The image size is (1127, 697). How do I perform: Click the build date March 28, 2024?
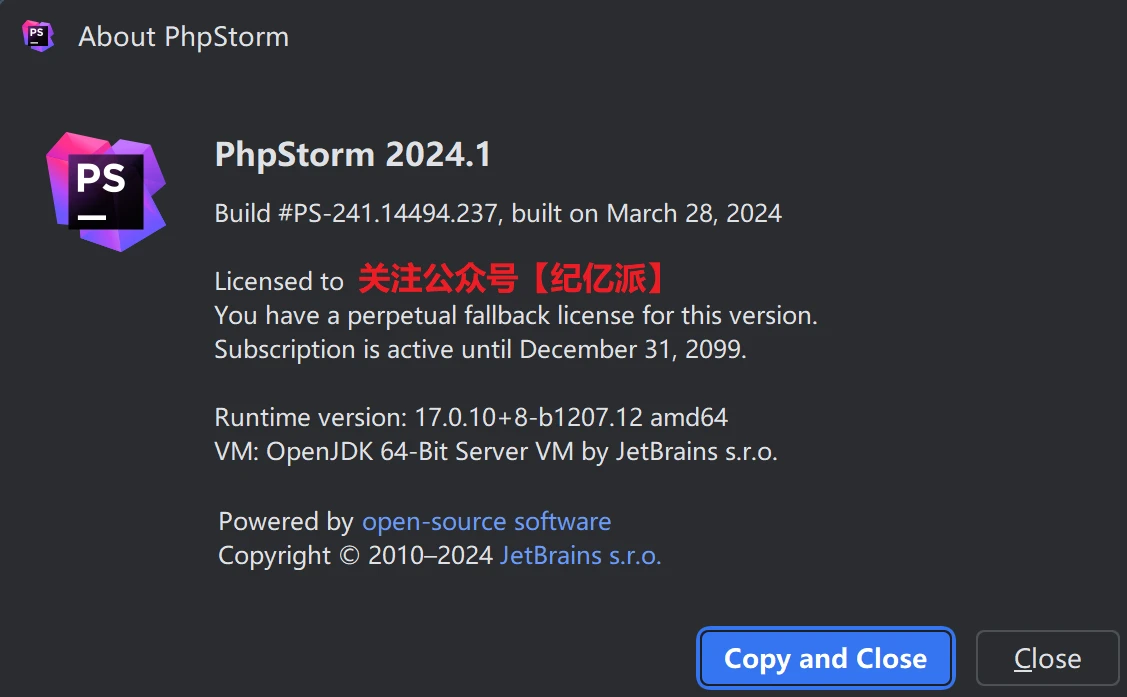(x=694, y=213)
